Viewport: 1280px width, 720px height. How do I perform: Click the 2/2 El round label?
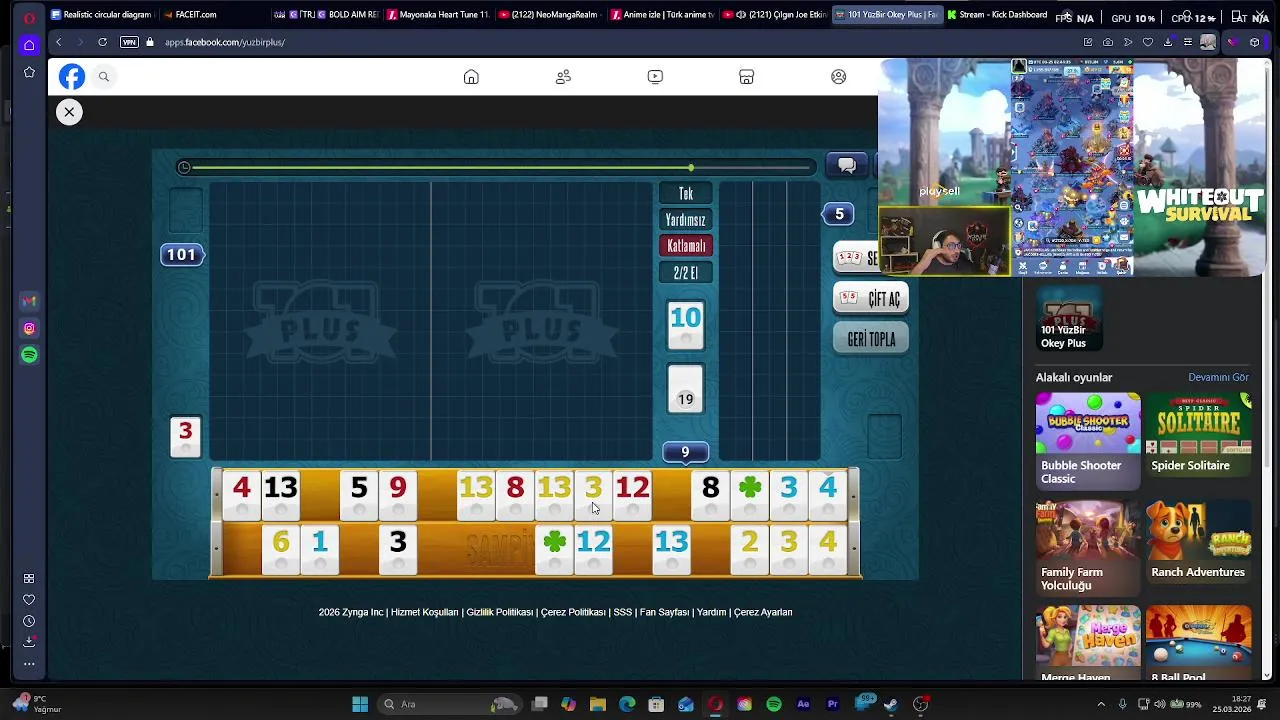tap(686, 273)
